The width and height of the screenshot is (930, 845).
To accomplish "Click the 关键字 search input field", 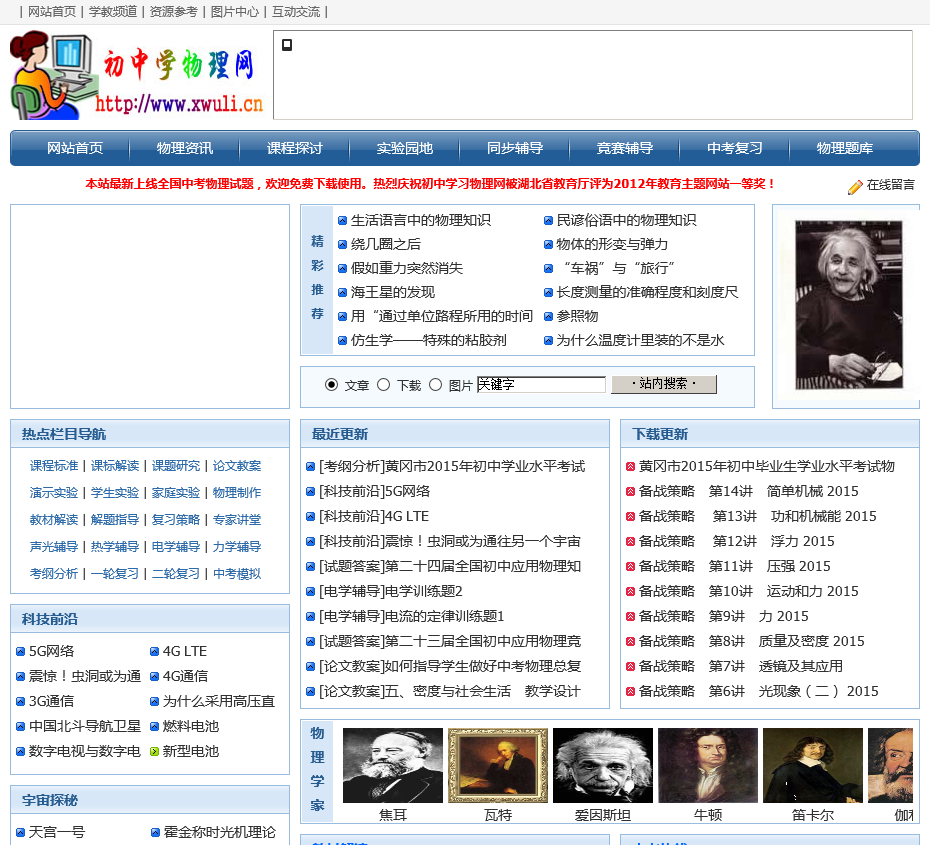I will pyautogui.click(x=541, y=384).
